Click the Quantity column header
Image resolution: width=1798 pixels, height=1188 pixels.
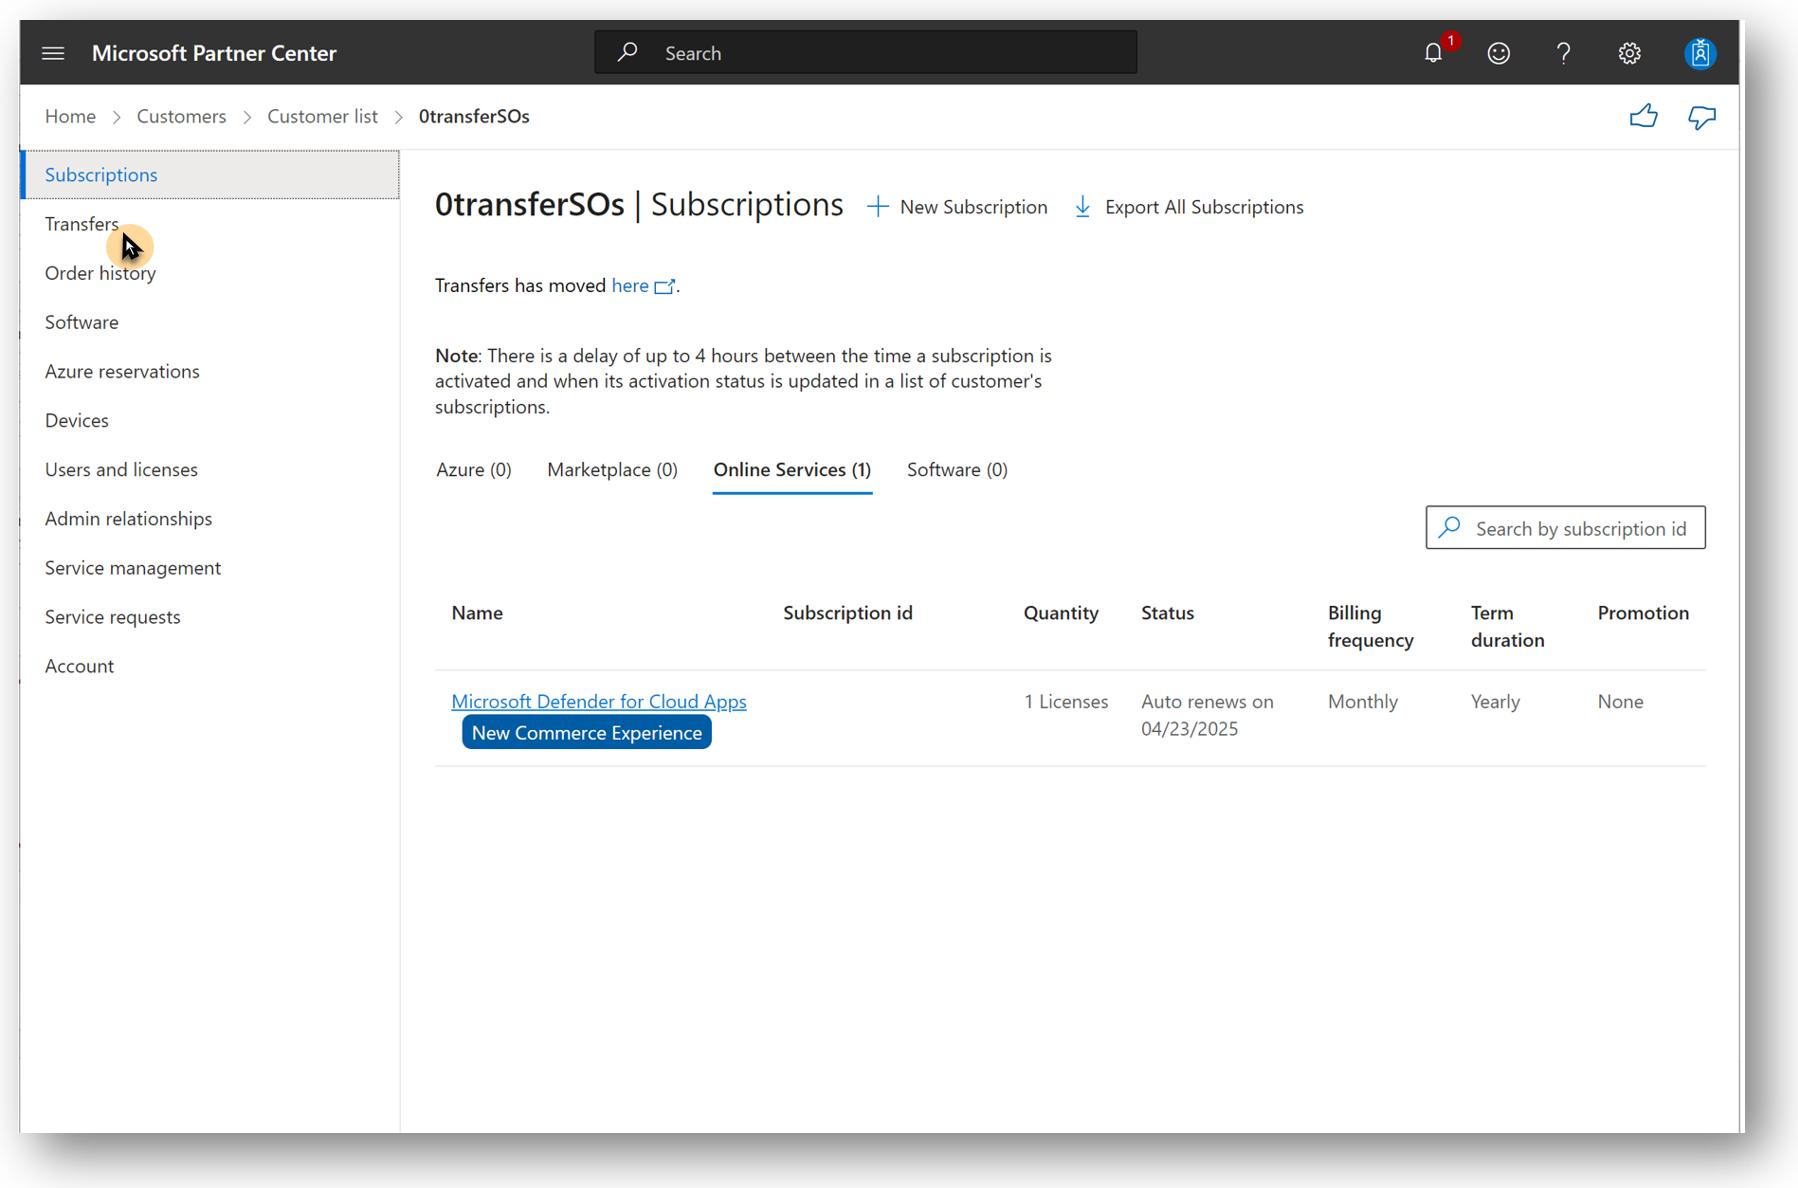1061,612
